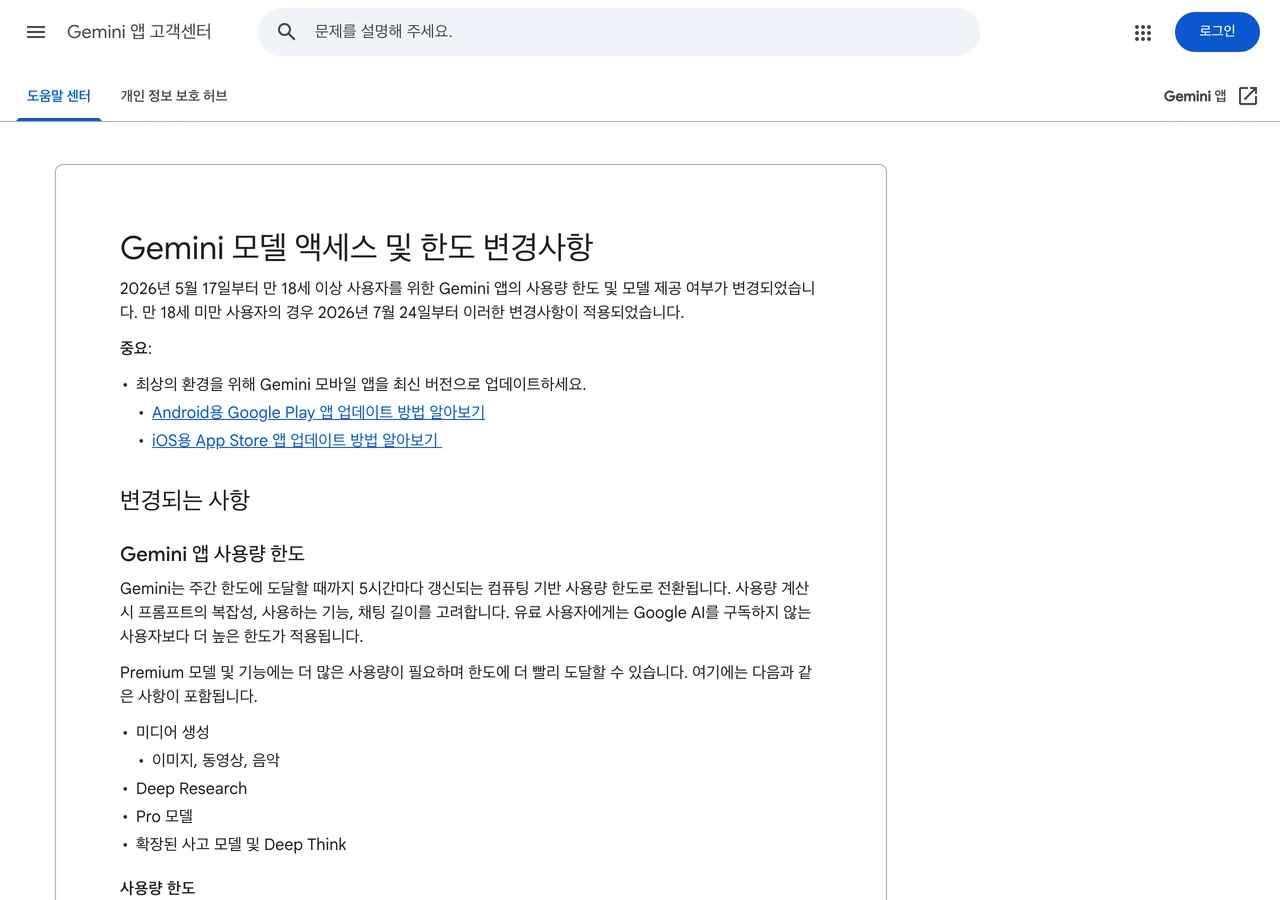The height and width of the screenshot is (900, 1280).
Task: Click the 변경되는 사항 heading
Action: tap(185, 500)
